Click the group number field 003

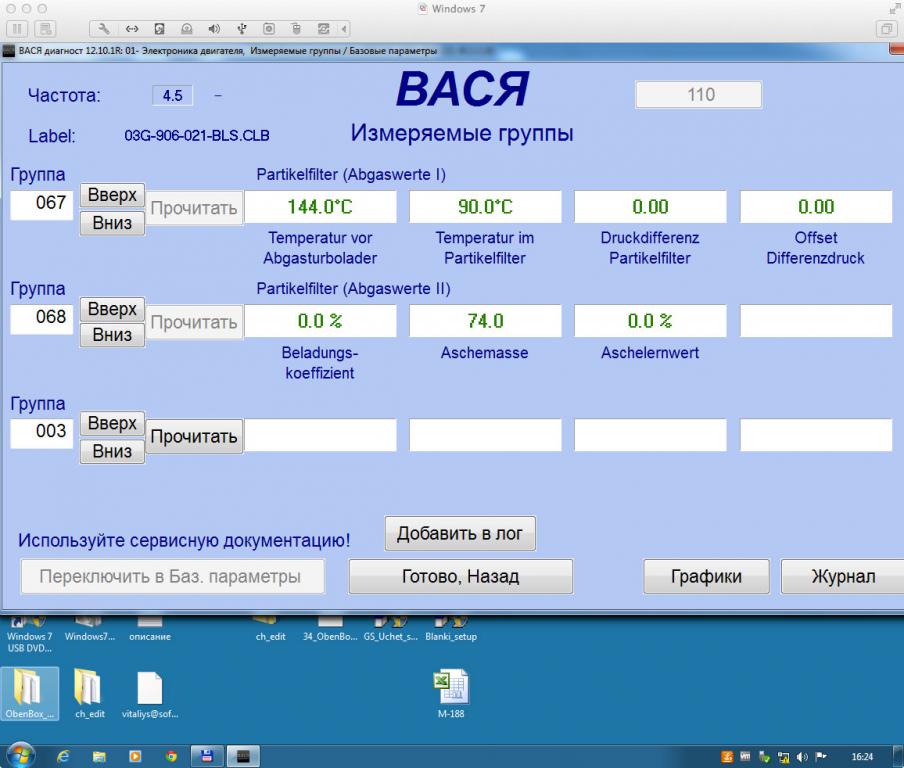(x=42, y=432)
